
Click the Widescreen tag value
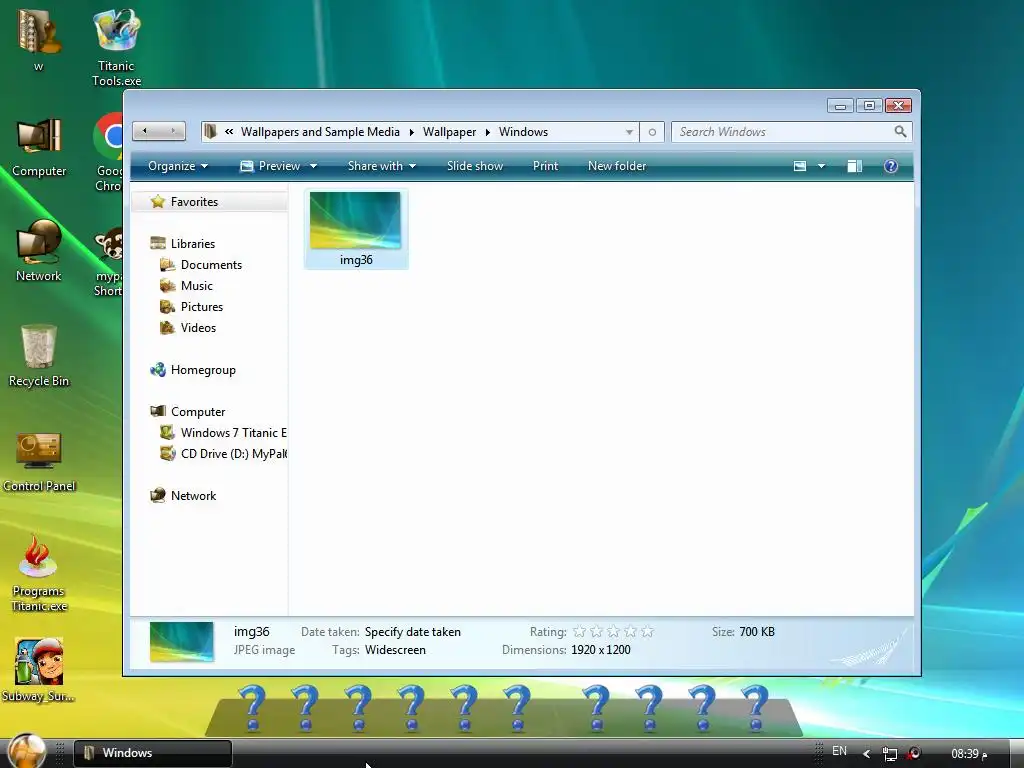click(x=395, y=650)
